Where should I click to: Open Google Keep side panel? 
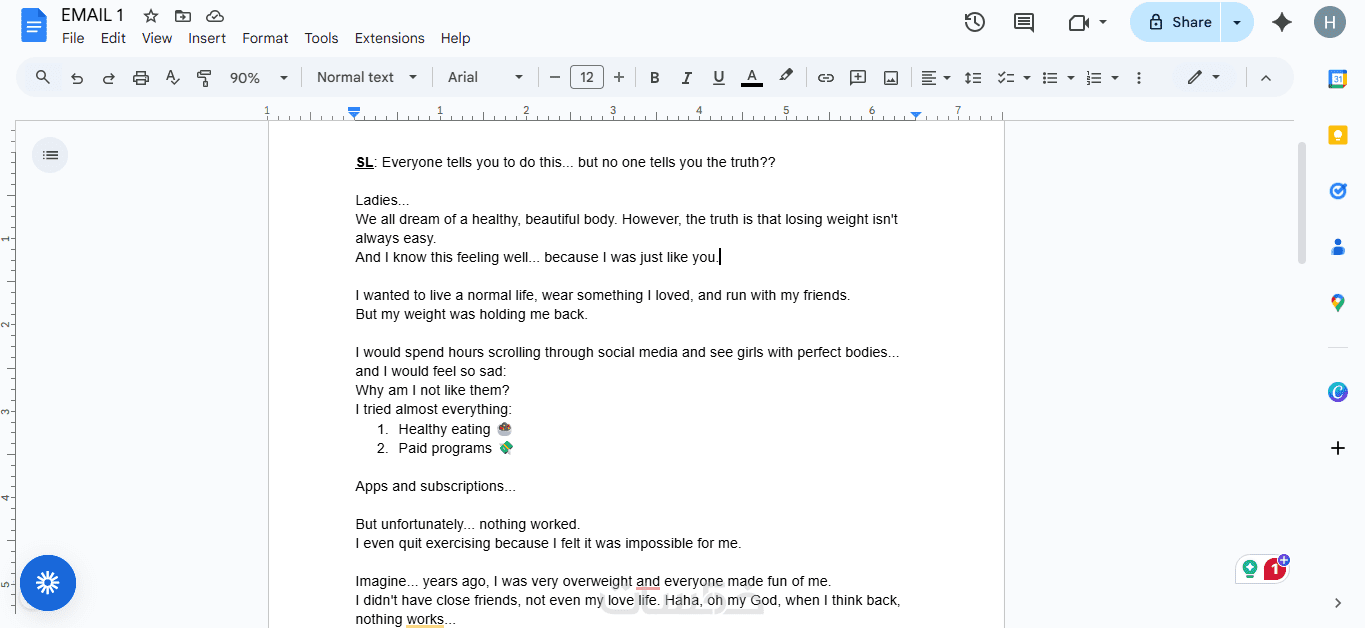pyautogui.click(x=1338, y=135)
